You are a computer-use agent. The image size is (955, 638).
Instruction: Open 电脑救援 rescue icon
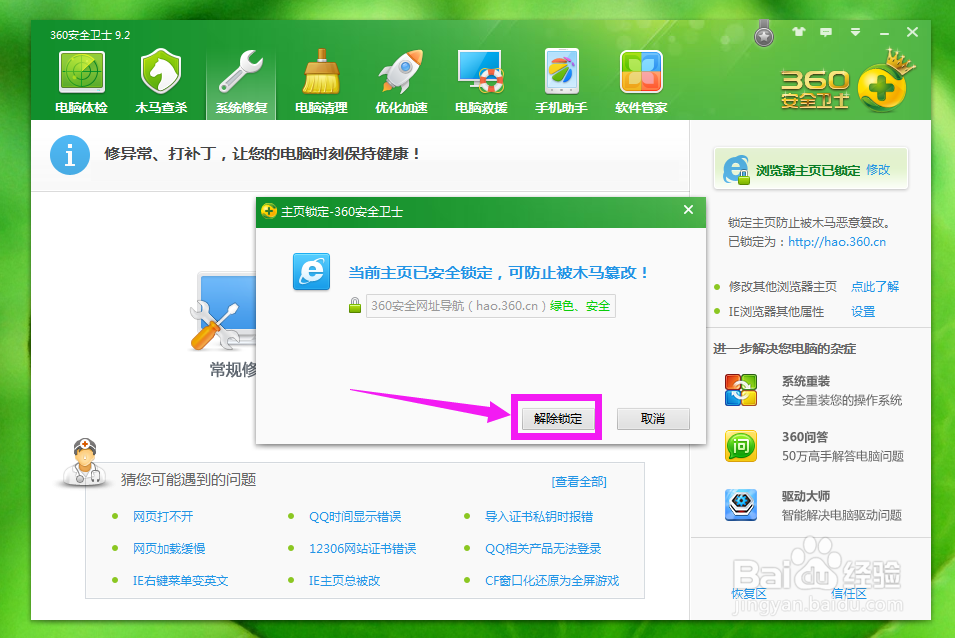pyautogui.click(x=481, y=72)
